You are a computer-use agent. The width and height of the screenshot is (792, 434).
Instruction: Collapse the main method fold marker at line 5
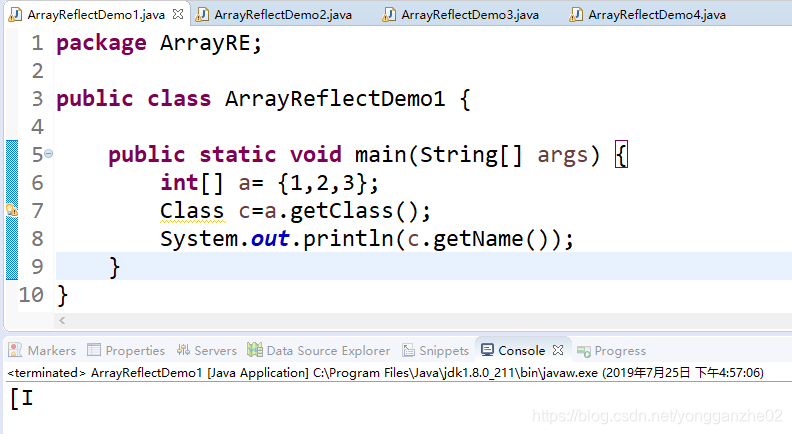pos(48,154)
